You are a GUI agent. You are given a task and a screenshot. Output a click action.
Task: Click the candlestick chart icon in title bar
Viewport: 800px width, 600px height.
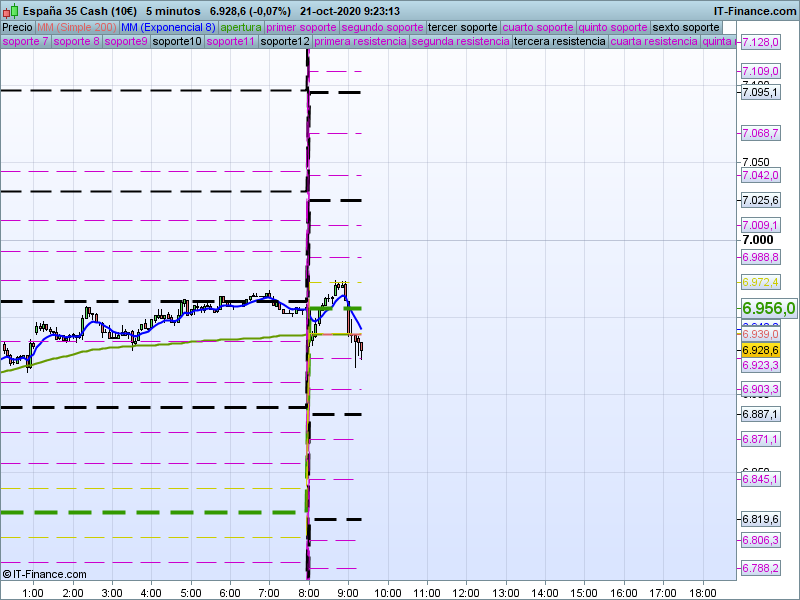tap(10, 11)
